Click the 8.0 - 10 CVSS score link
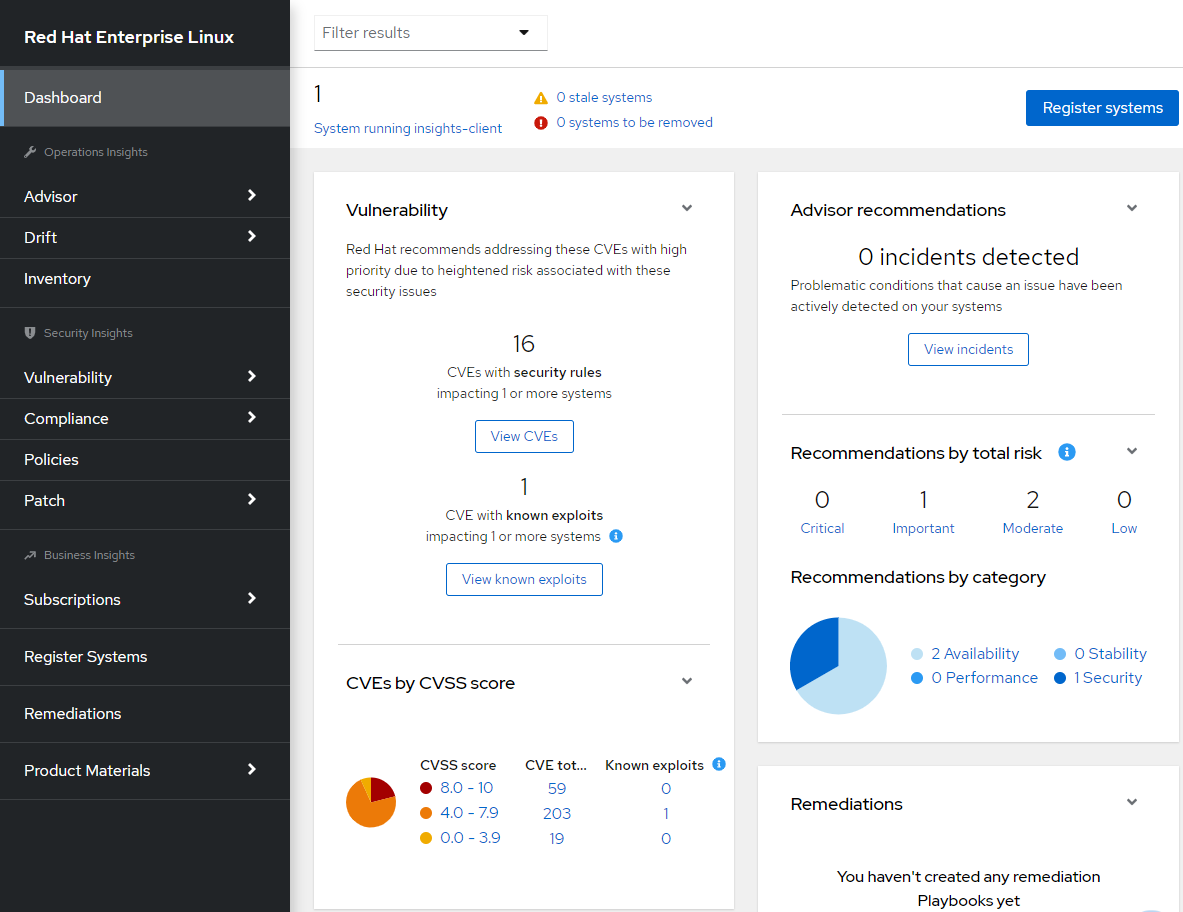This screenshot has height=912, width=1183. 466,788
